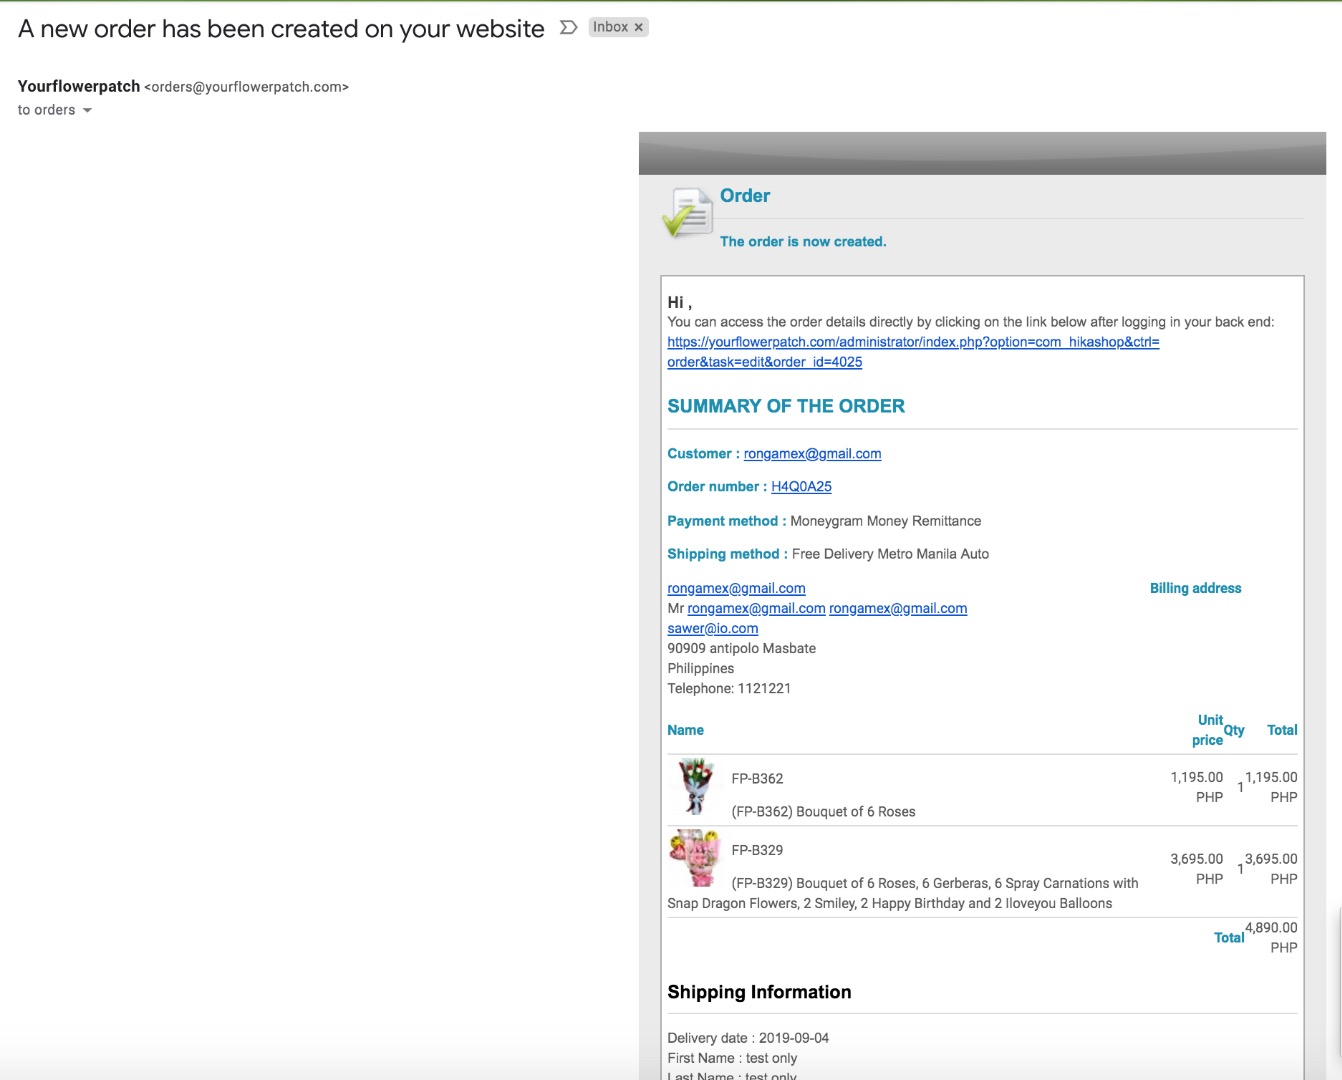Viewport: 1342px width, 1080px height.
Task: Click the email subject line text
Action: (281, 29)
